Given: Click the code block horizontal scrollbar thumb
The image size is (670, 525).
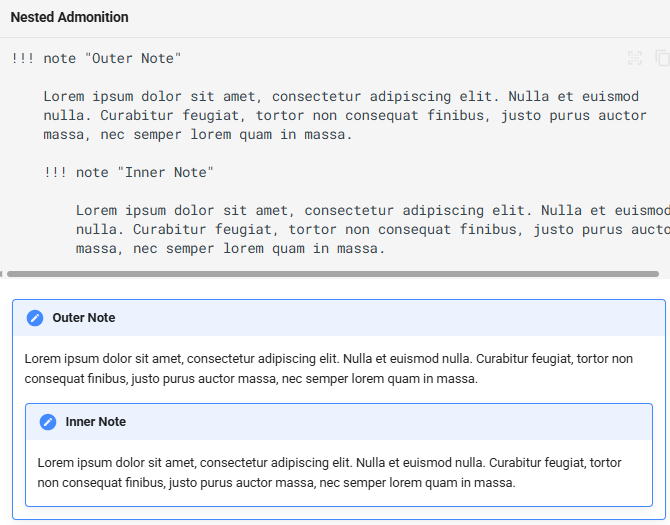Looking at the screenshot, I should click(330, 273).
